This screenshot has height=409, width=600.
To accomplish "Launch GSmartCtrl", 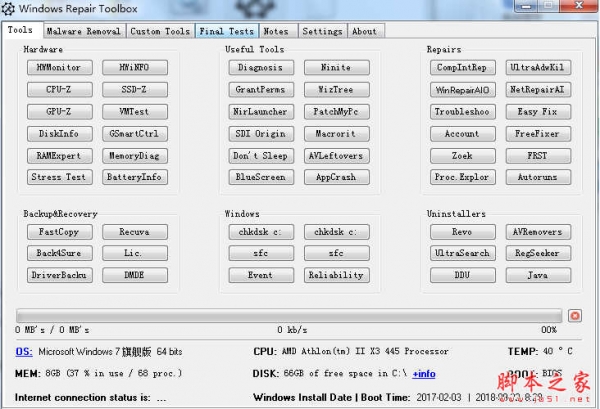I will [x=135, y=134].
